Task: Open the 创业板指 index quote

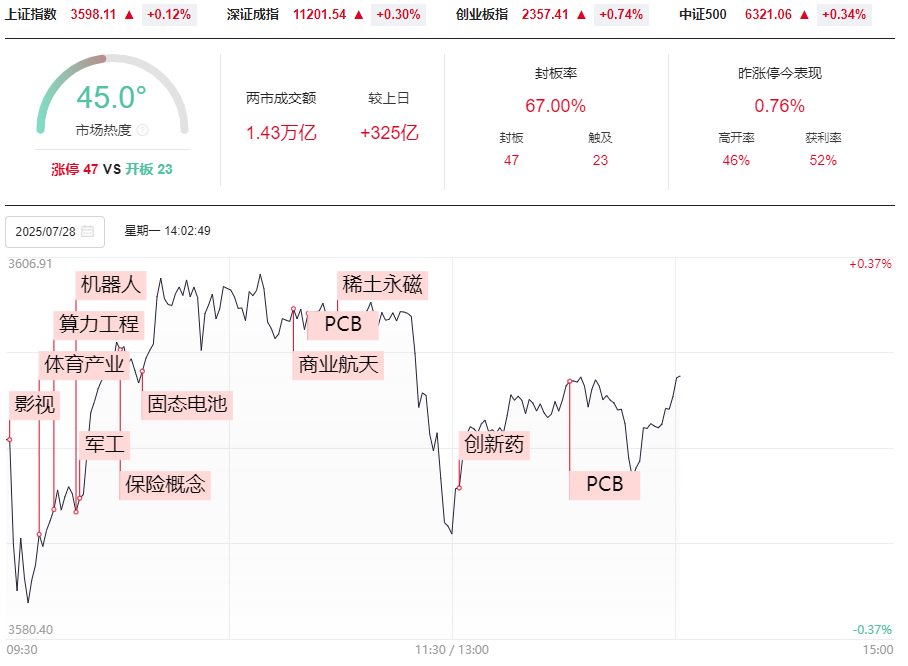Action: coord(482,15)
